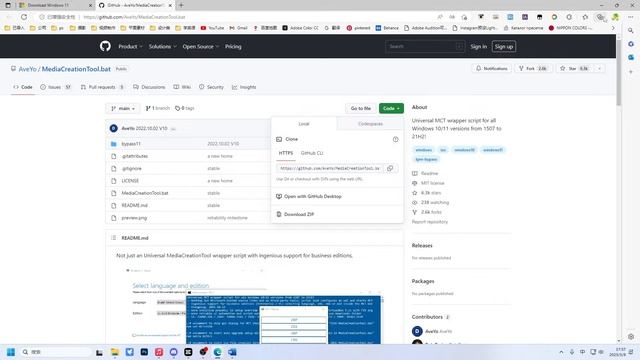Viewport: 640px width, 360px height.
Task: Select the Local tab in clone popup
Action: coord(304,124)
